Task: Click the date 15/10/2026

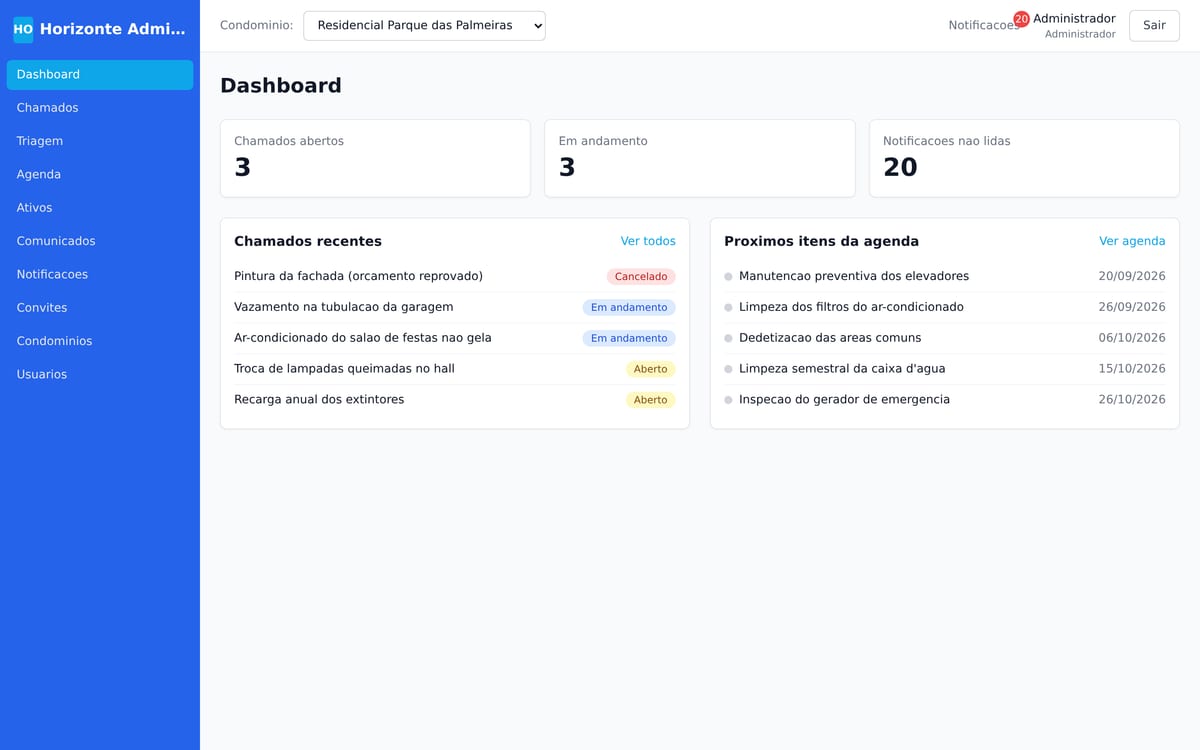Action: (x=1132, y=369)
